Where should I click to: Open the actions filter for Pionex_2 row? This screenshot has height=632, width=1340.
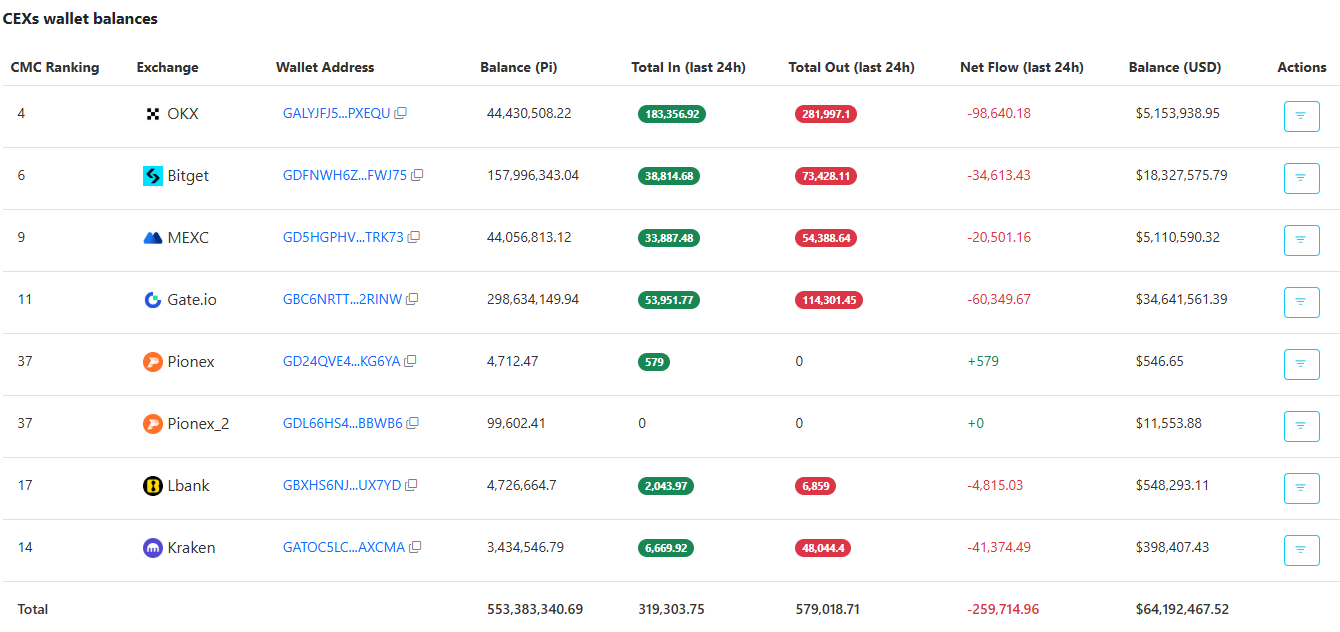click(1301, 426)
